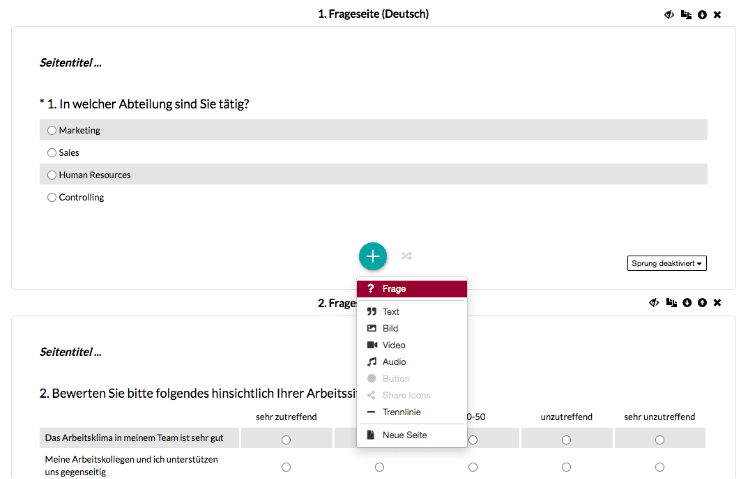Open the Sprung deaktiviert dropdown
Image resolution: width=750 pixels, height=479 pixels.
pos(666,263)
